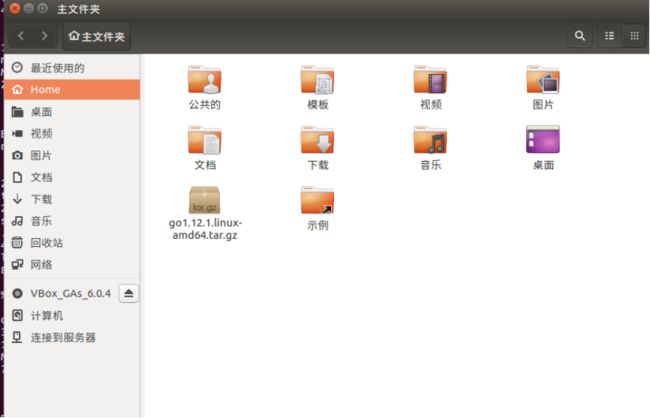Switch to grid view icon
Image resolution: width=650 pixels, height=418 pixels.
(634, 36)
